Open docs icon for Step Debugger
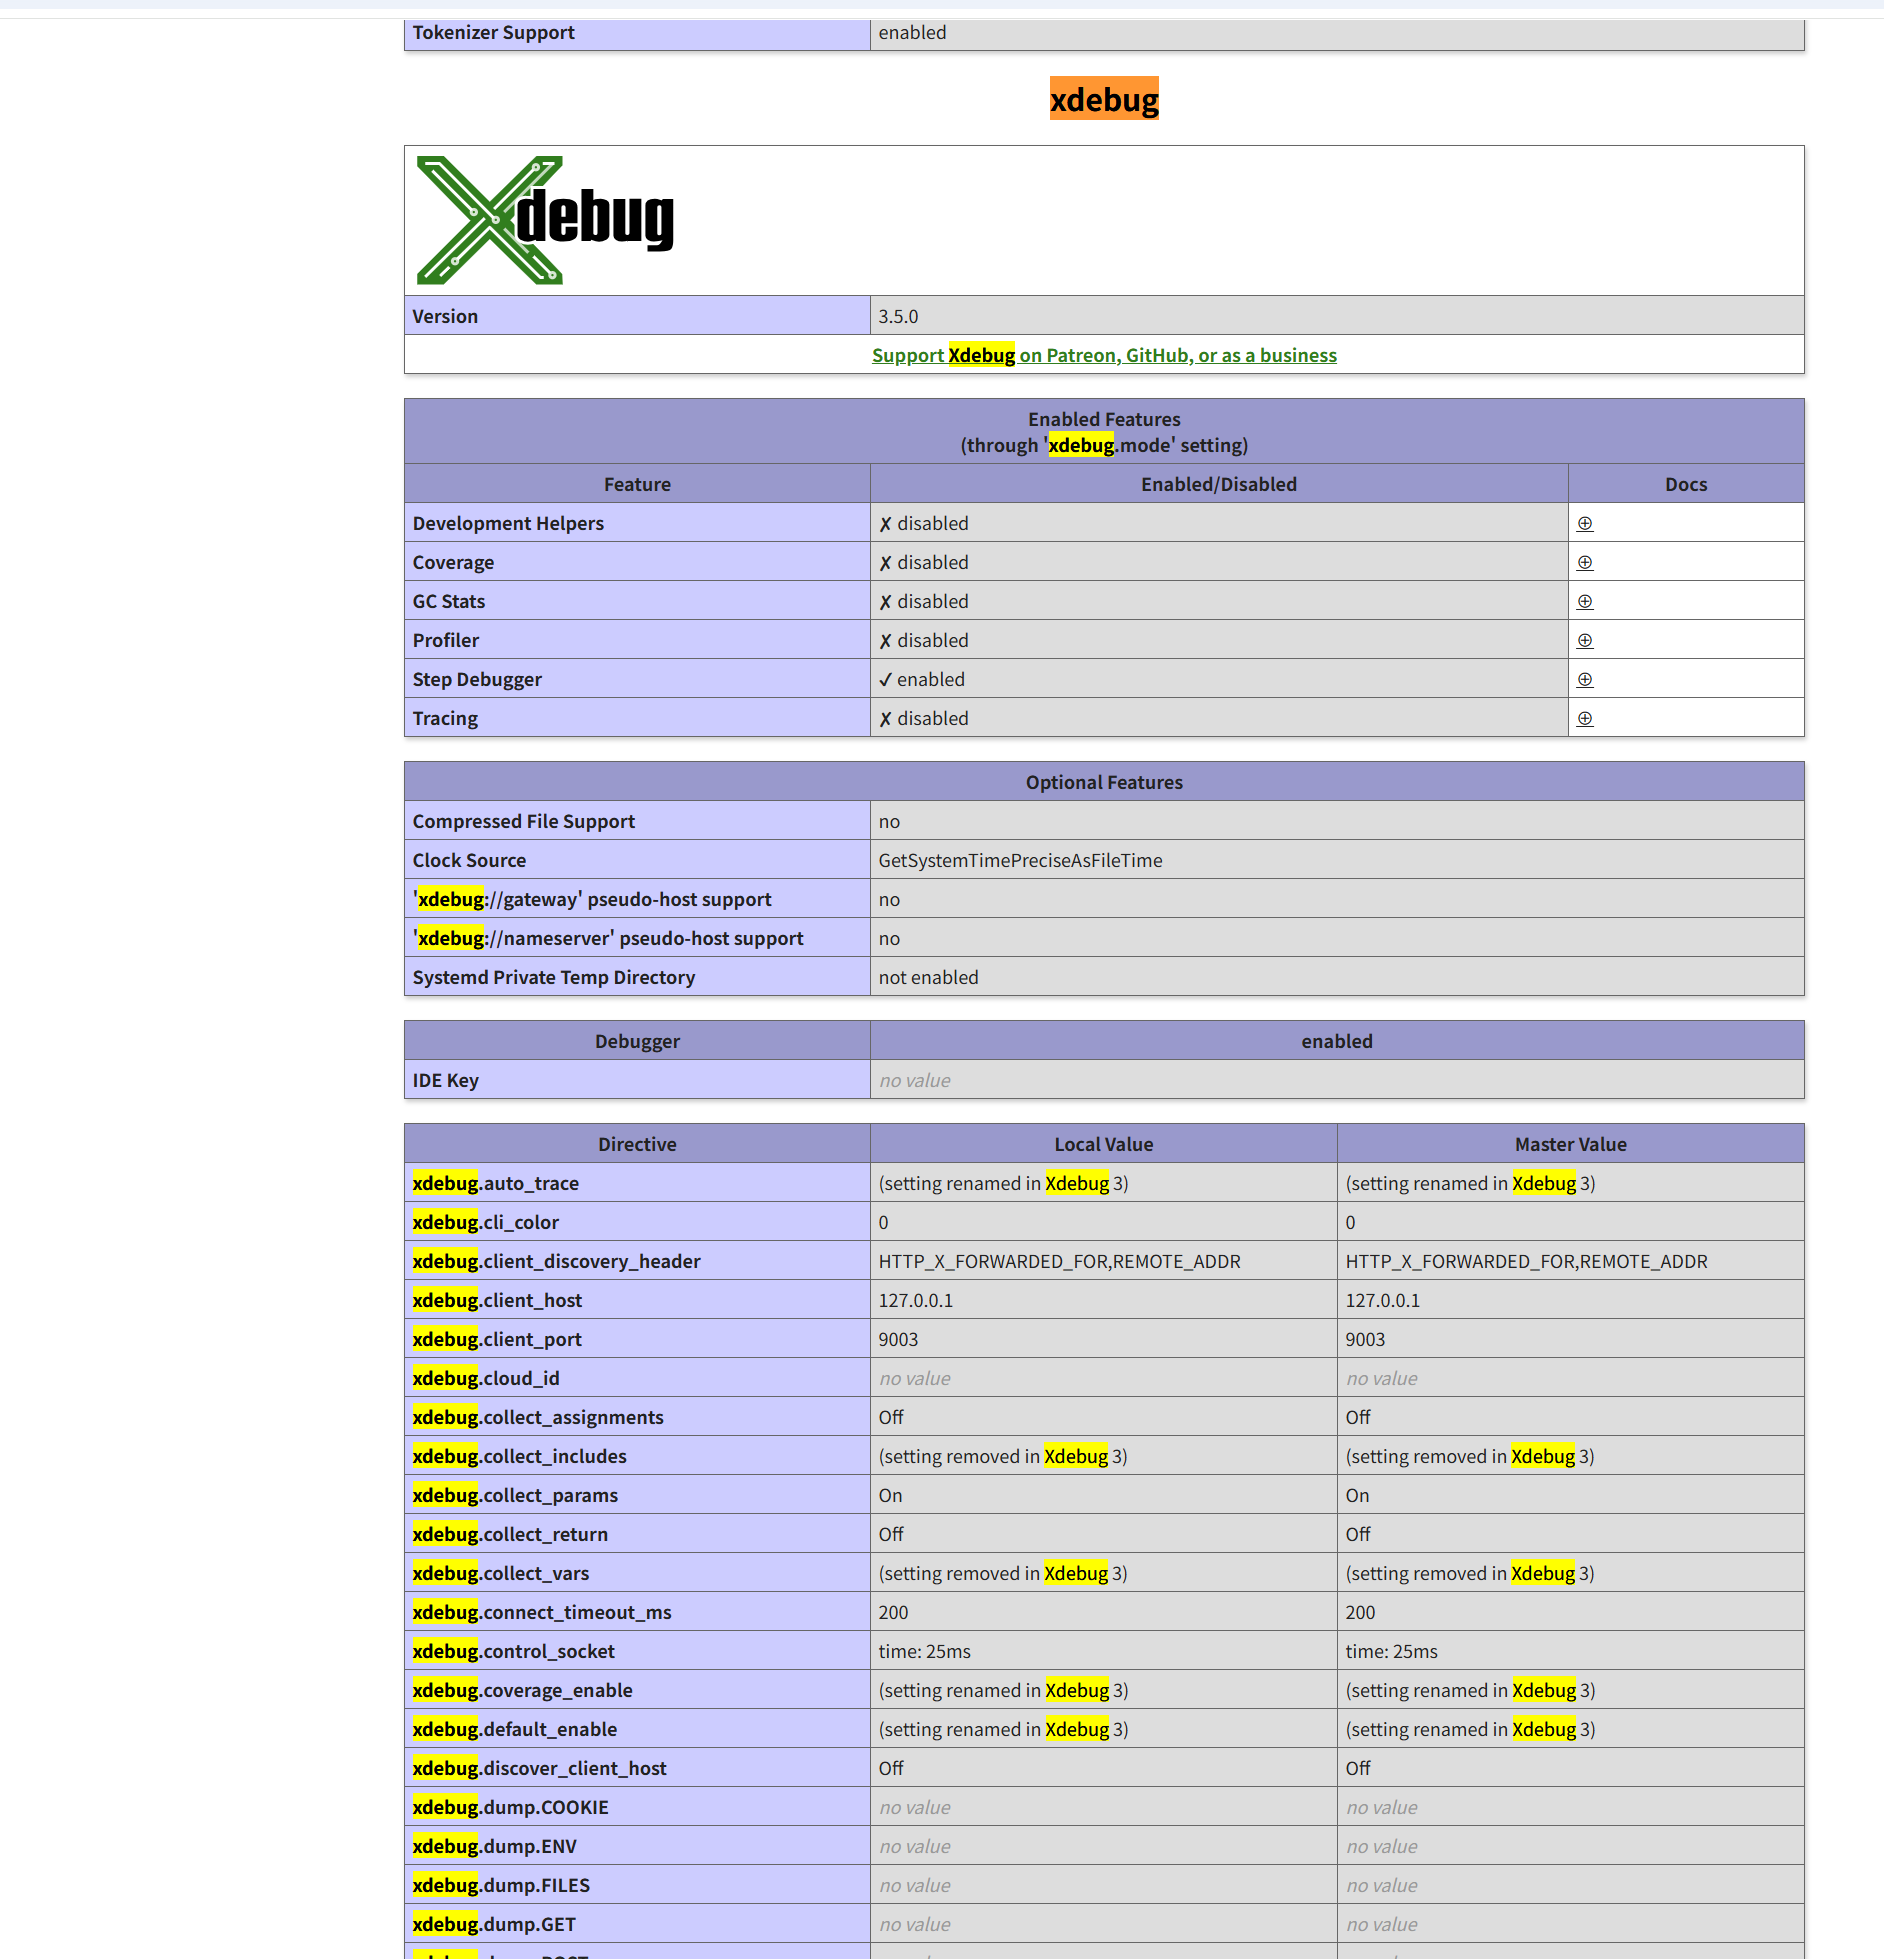The height and width of the screenshot is (1959, 1884). tap(1585, 679)
